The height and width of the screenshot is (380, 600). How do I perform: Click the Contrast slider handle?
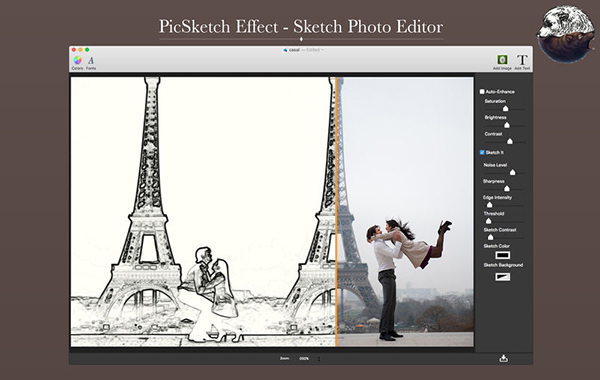(x=510, y=141)
